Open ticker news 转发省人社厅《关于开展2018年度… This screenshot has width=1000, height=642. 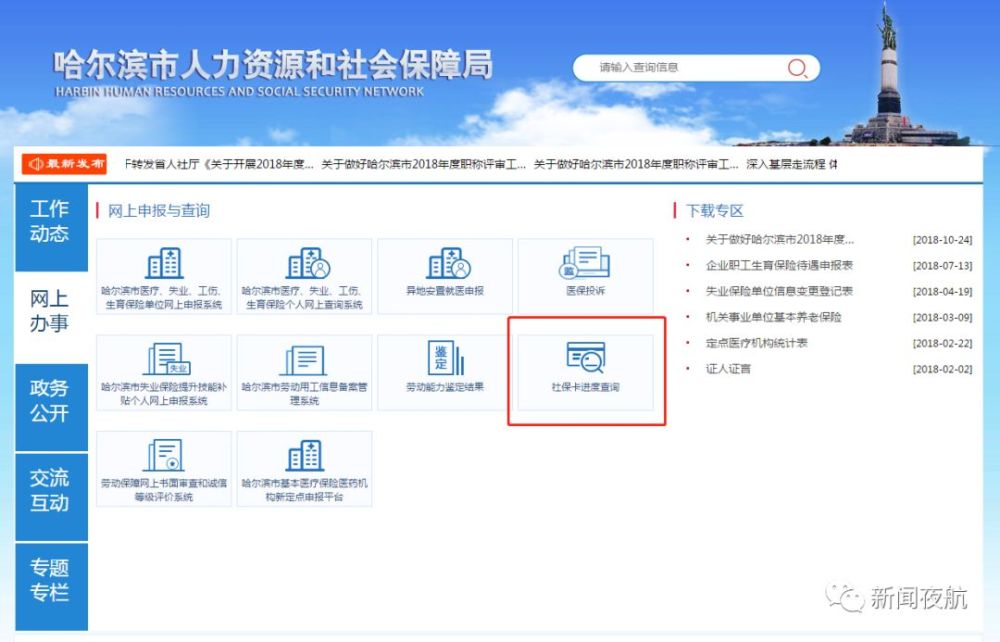(219, 164)
